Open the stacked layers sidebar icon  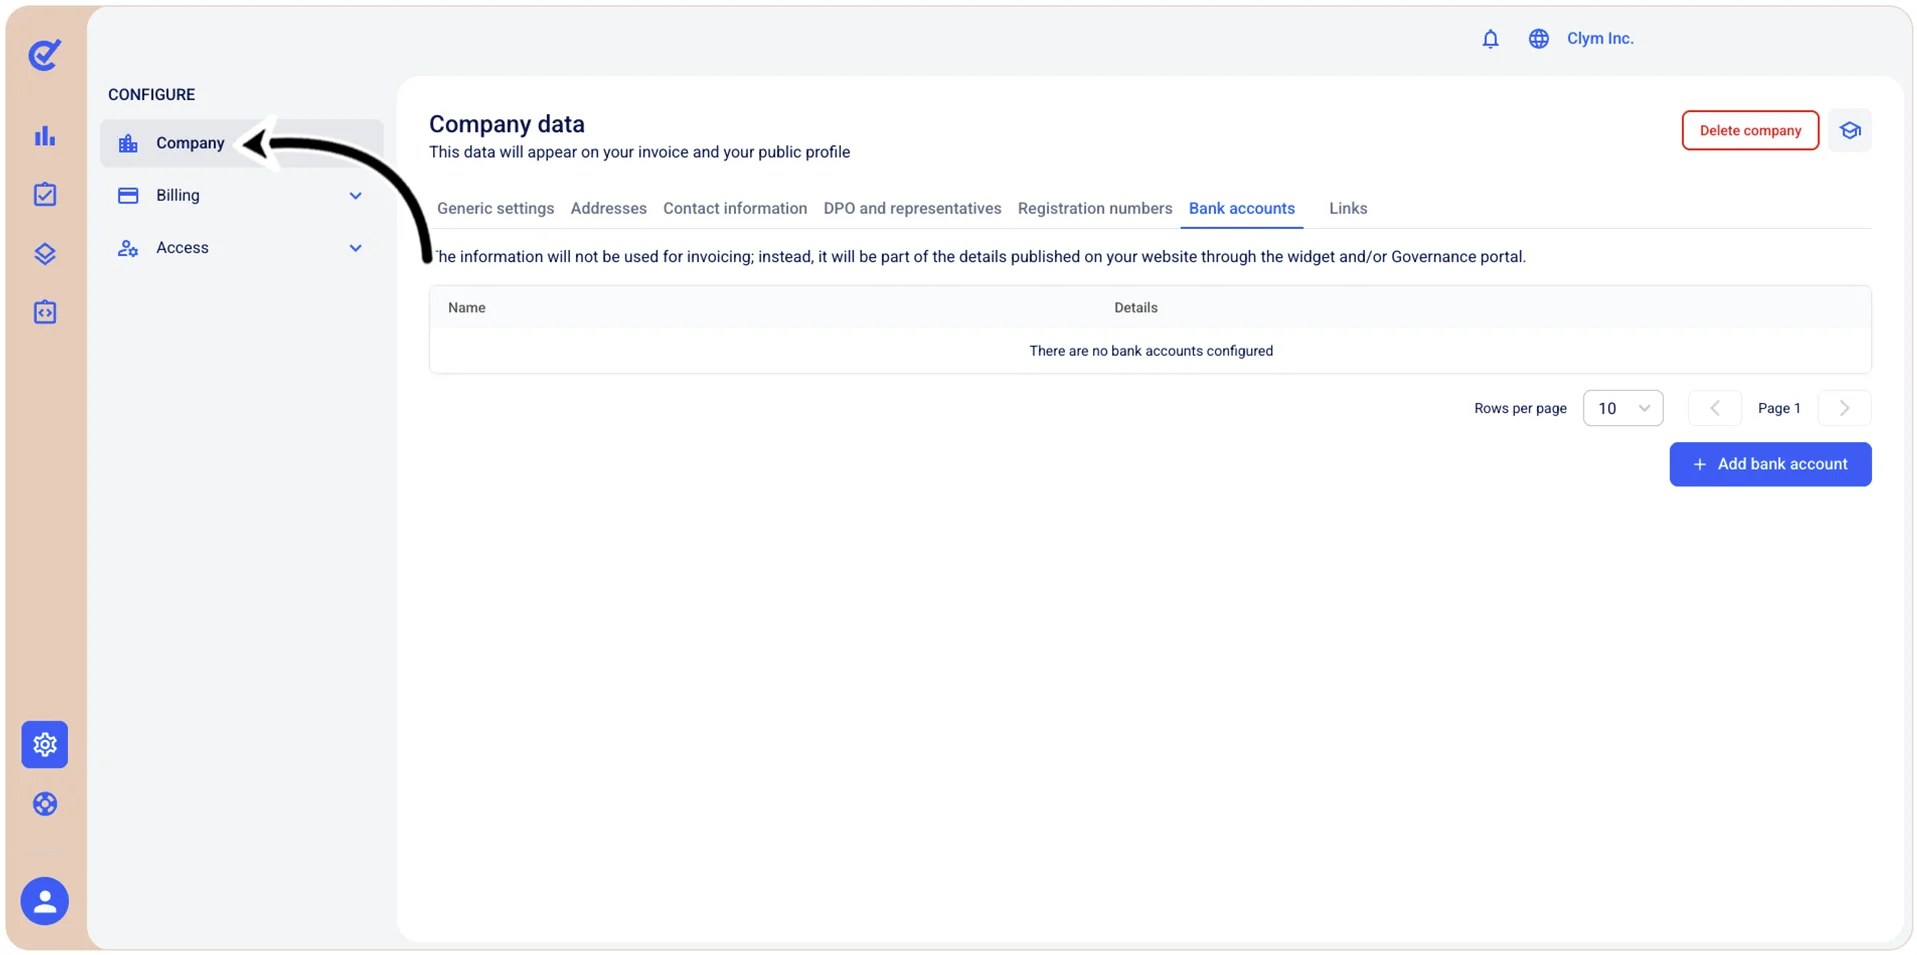tap(45, 254)
